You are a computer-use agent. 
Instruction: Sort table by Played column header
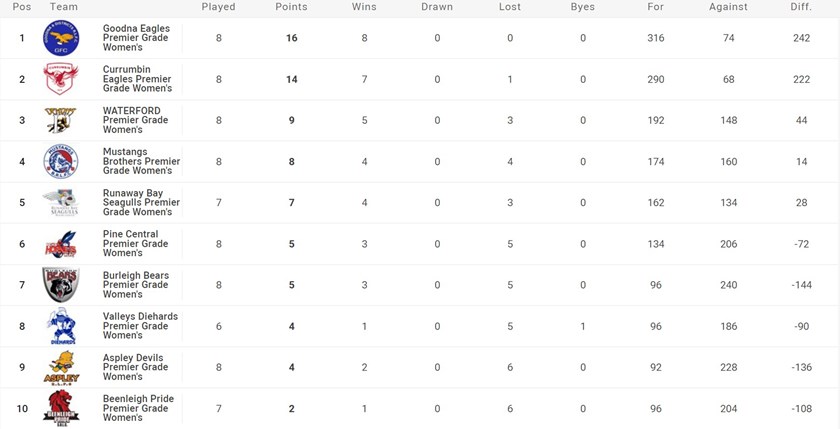[x=219, y=7]
